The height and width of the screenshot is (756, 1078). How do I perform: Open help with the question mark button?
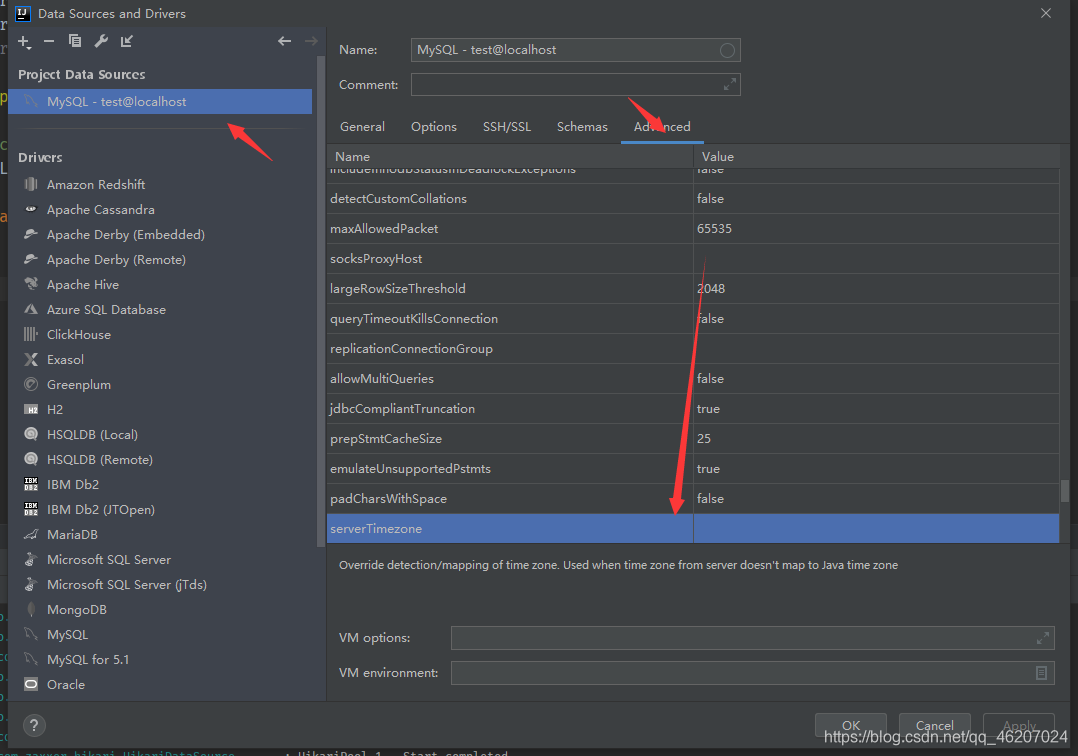click(34, 725)
